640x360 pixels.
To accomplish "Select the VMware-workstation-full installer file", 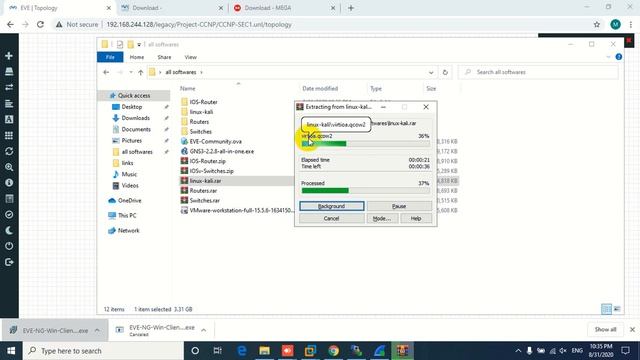I will click(241, 210).
